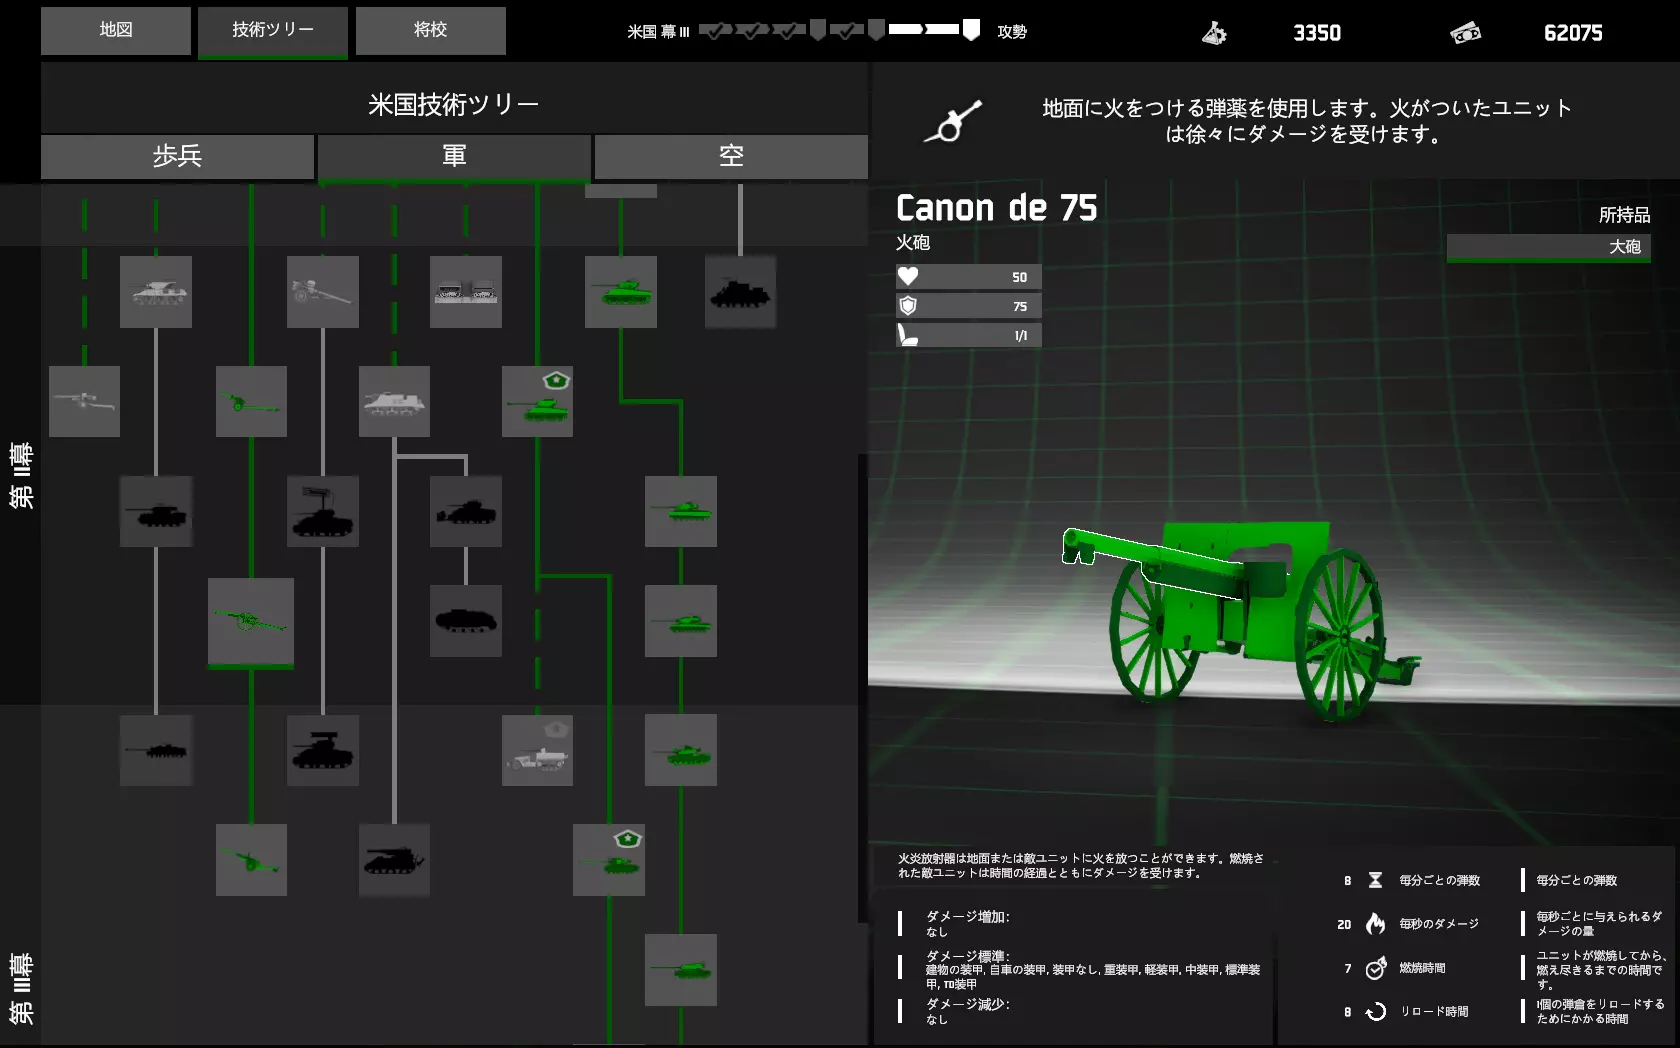This screenshot has height=1048, width=1680.
Task: Select the 空 tech category tab
Action: coord(731,156)
